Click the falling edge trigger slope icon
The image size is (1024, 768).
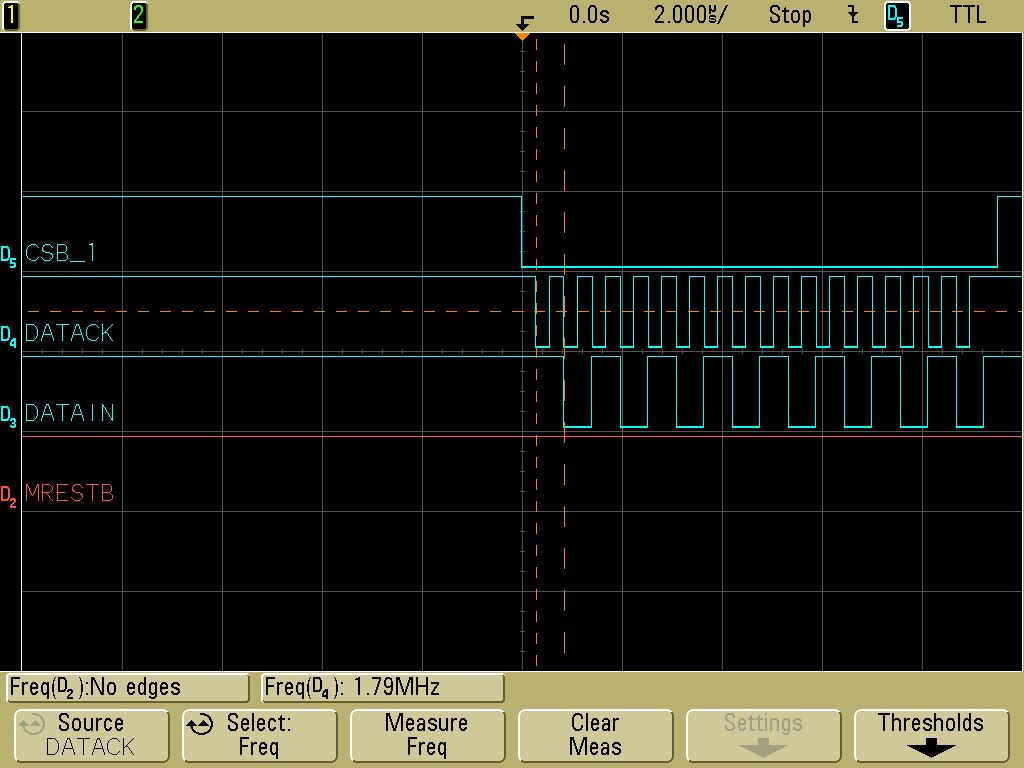pos(853,15)
